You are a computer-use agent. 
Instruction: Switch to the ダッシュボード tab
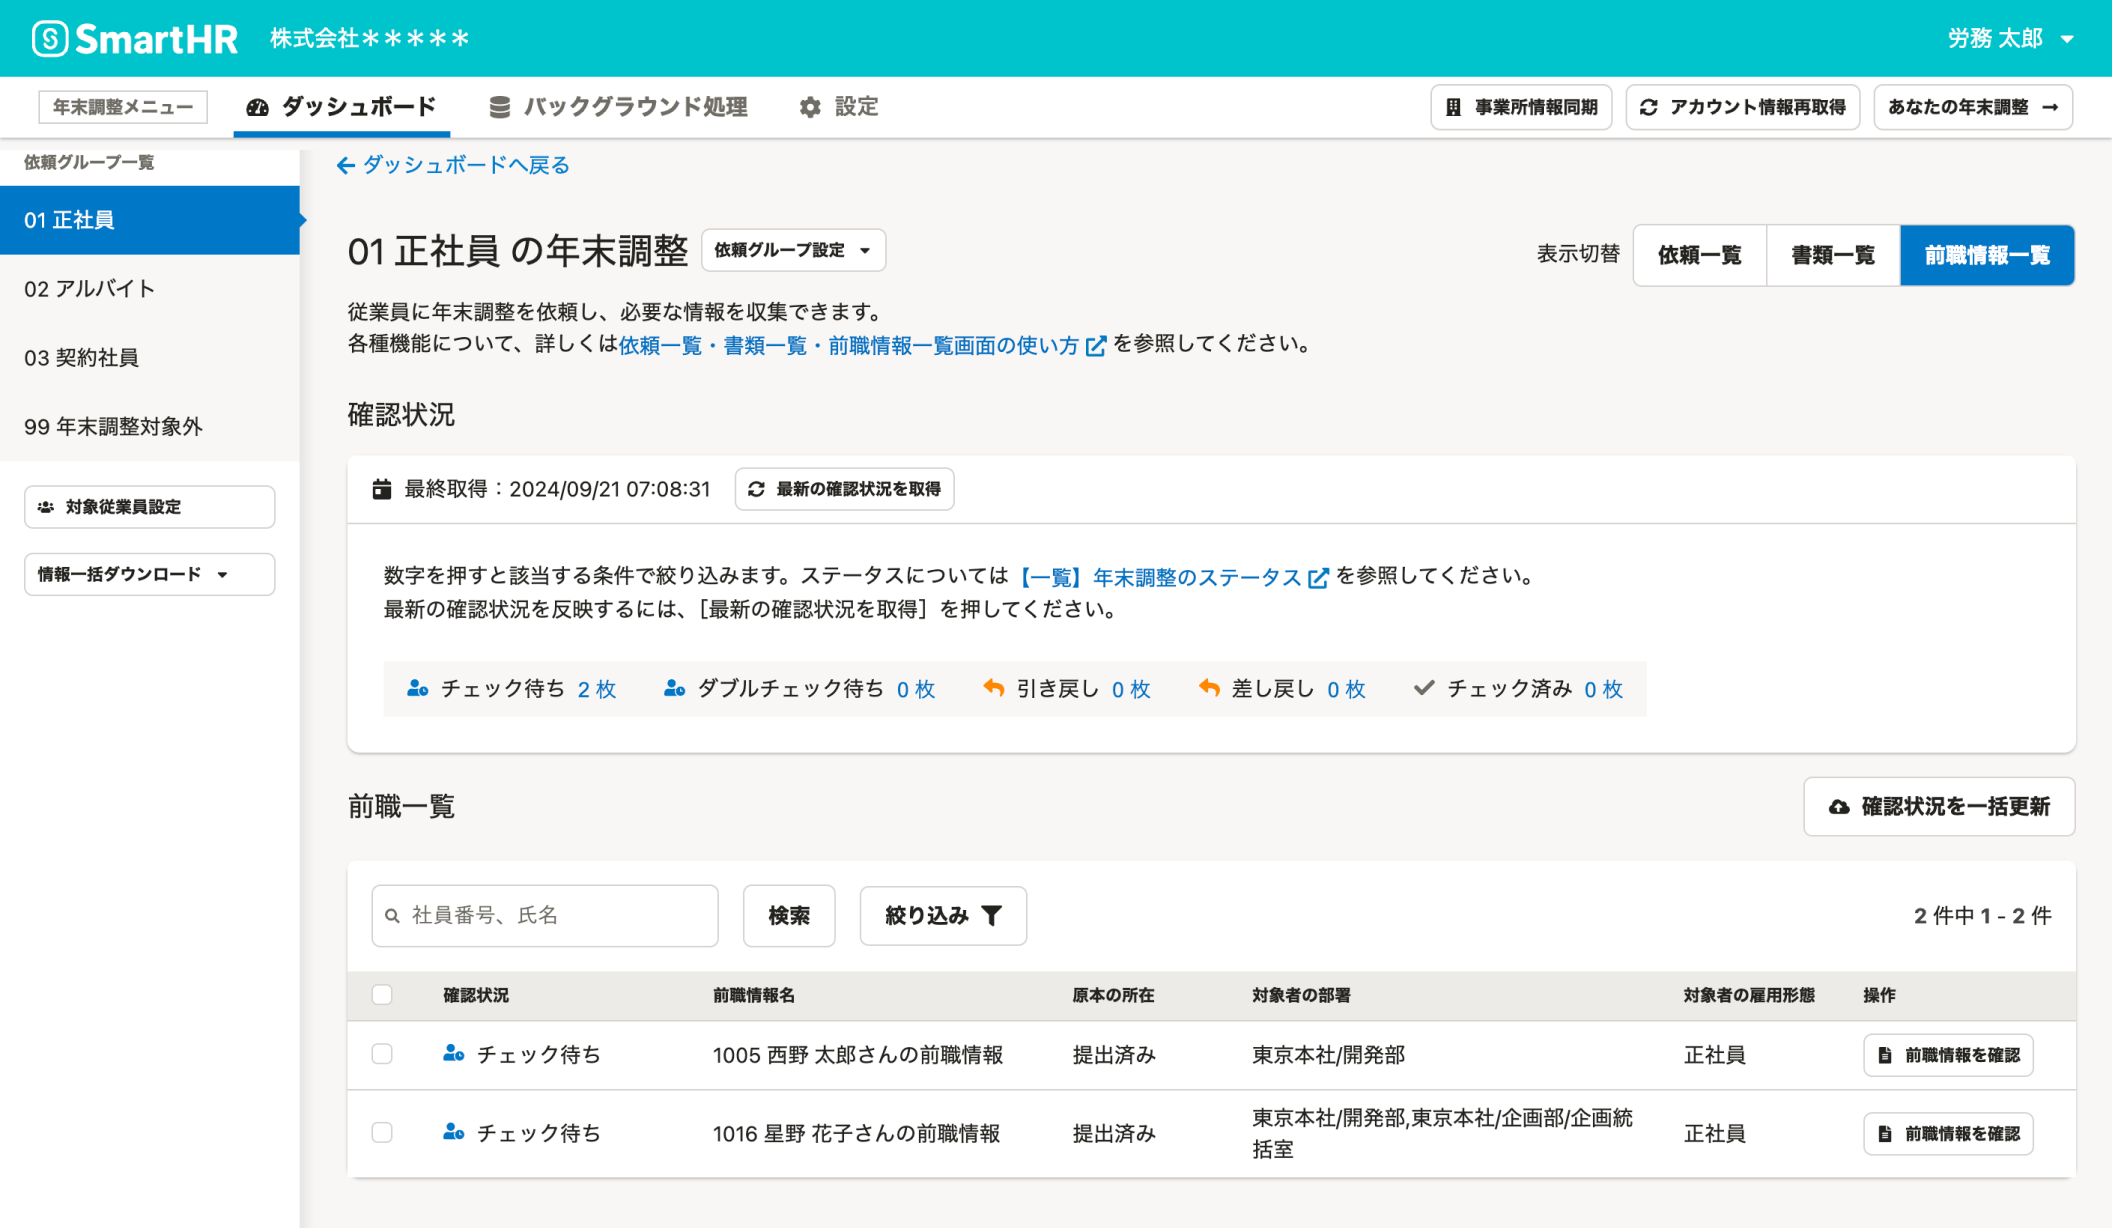(x=341, y=107)
